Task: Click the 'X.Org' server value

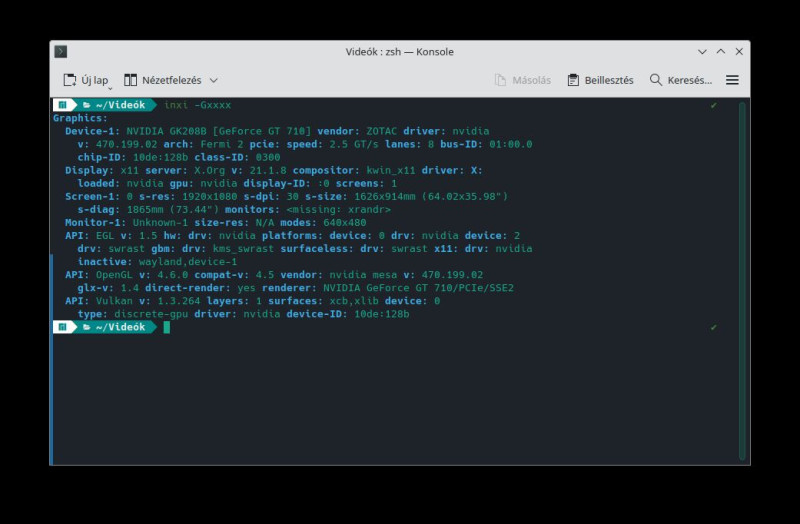Action: [209, 170]
